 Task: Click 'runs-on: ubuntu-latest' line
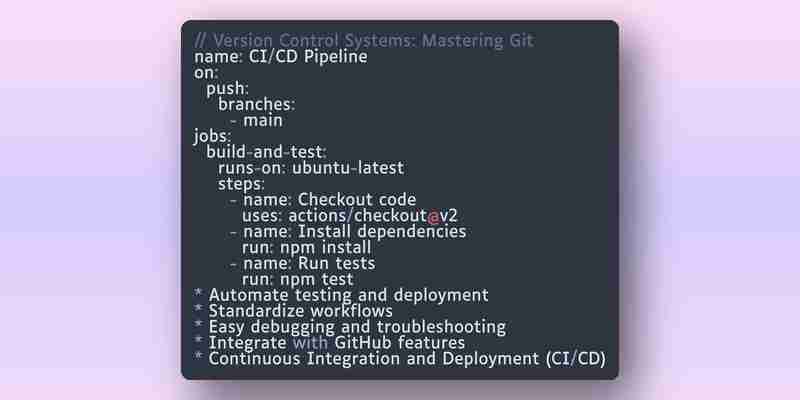click(311, 168)
